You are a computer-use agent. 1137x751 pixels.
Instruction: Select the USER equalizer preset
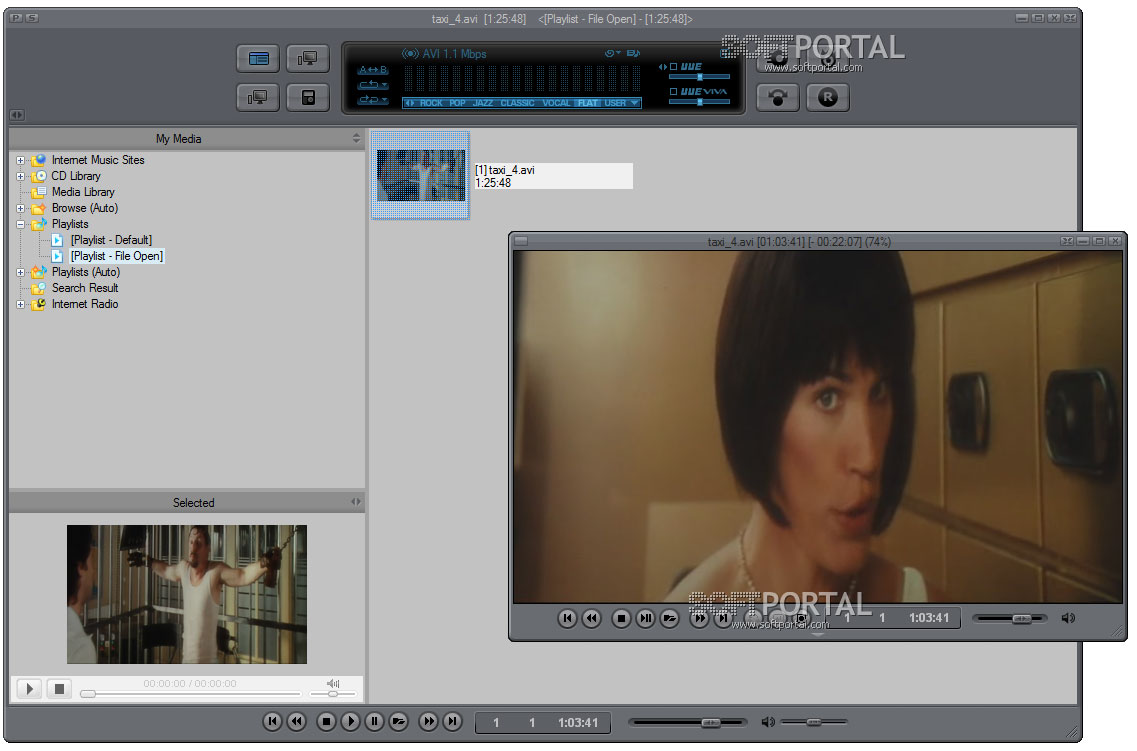pos(615,103)
